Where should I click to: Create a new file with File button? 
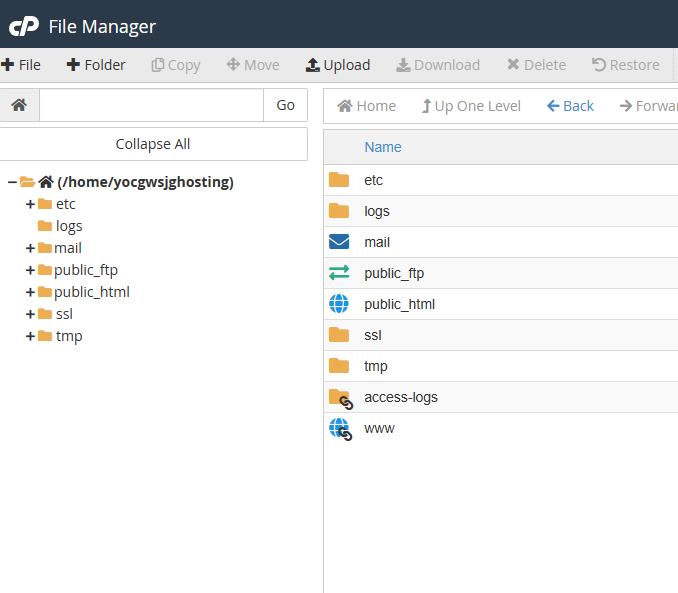coord(21,65)
